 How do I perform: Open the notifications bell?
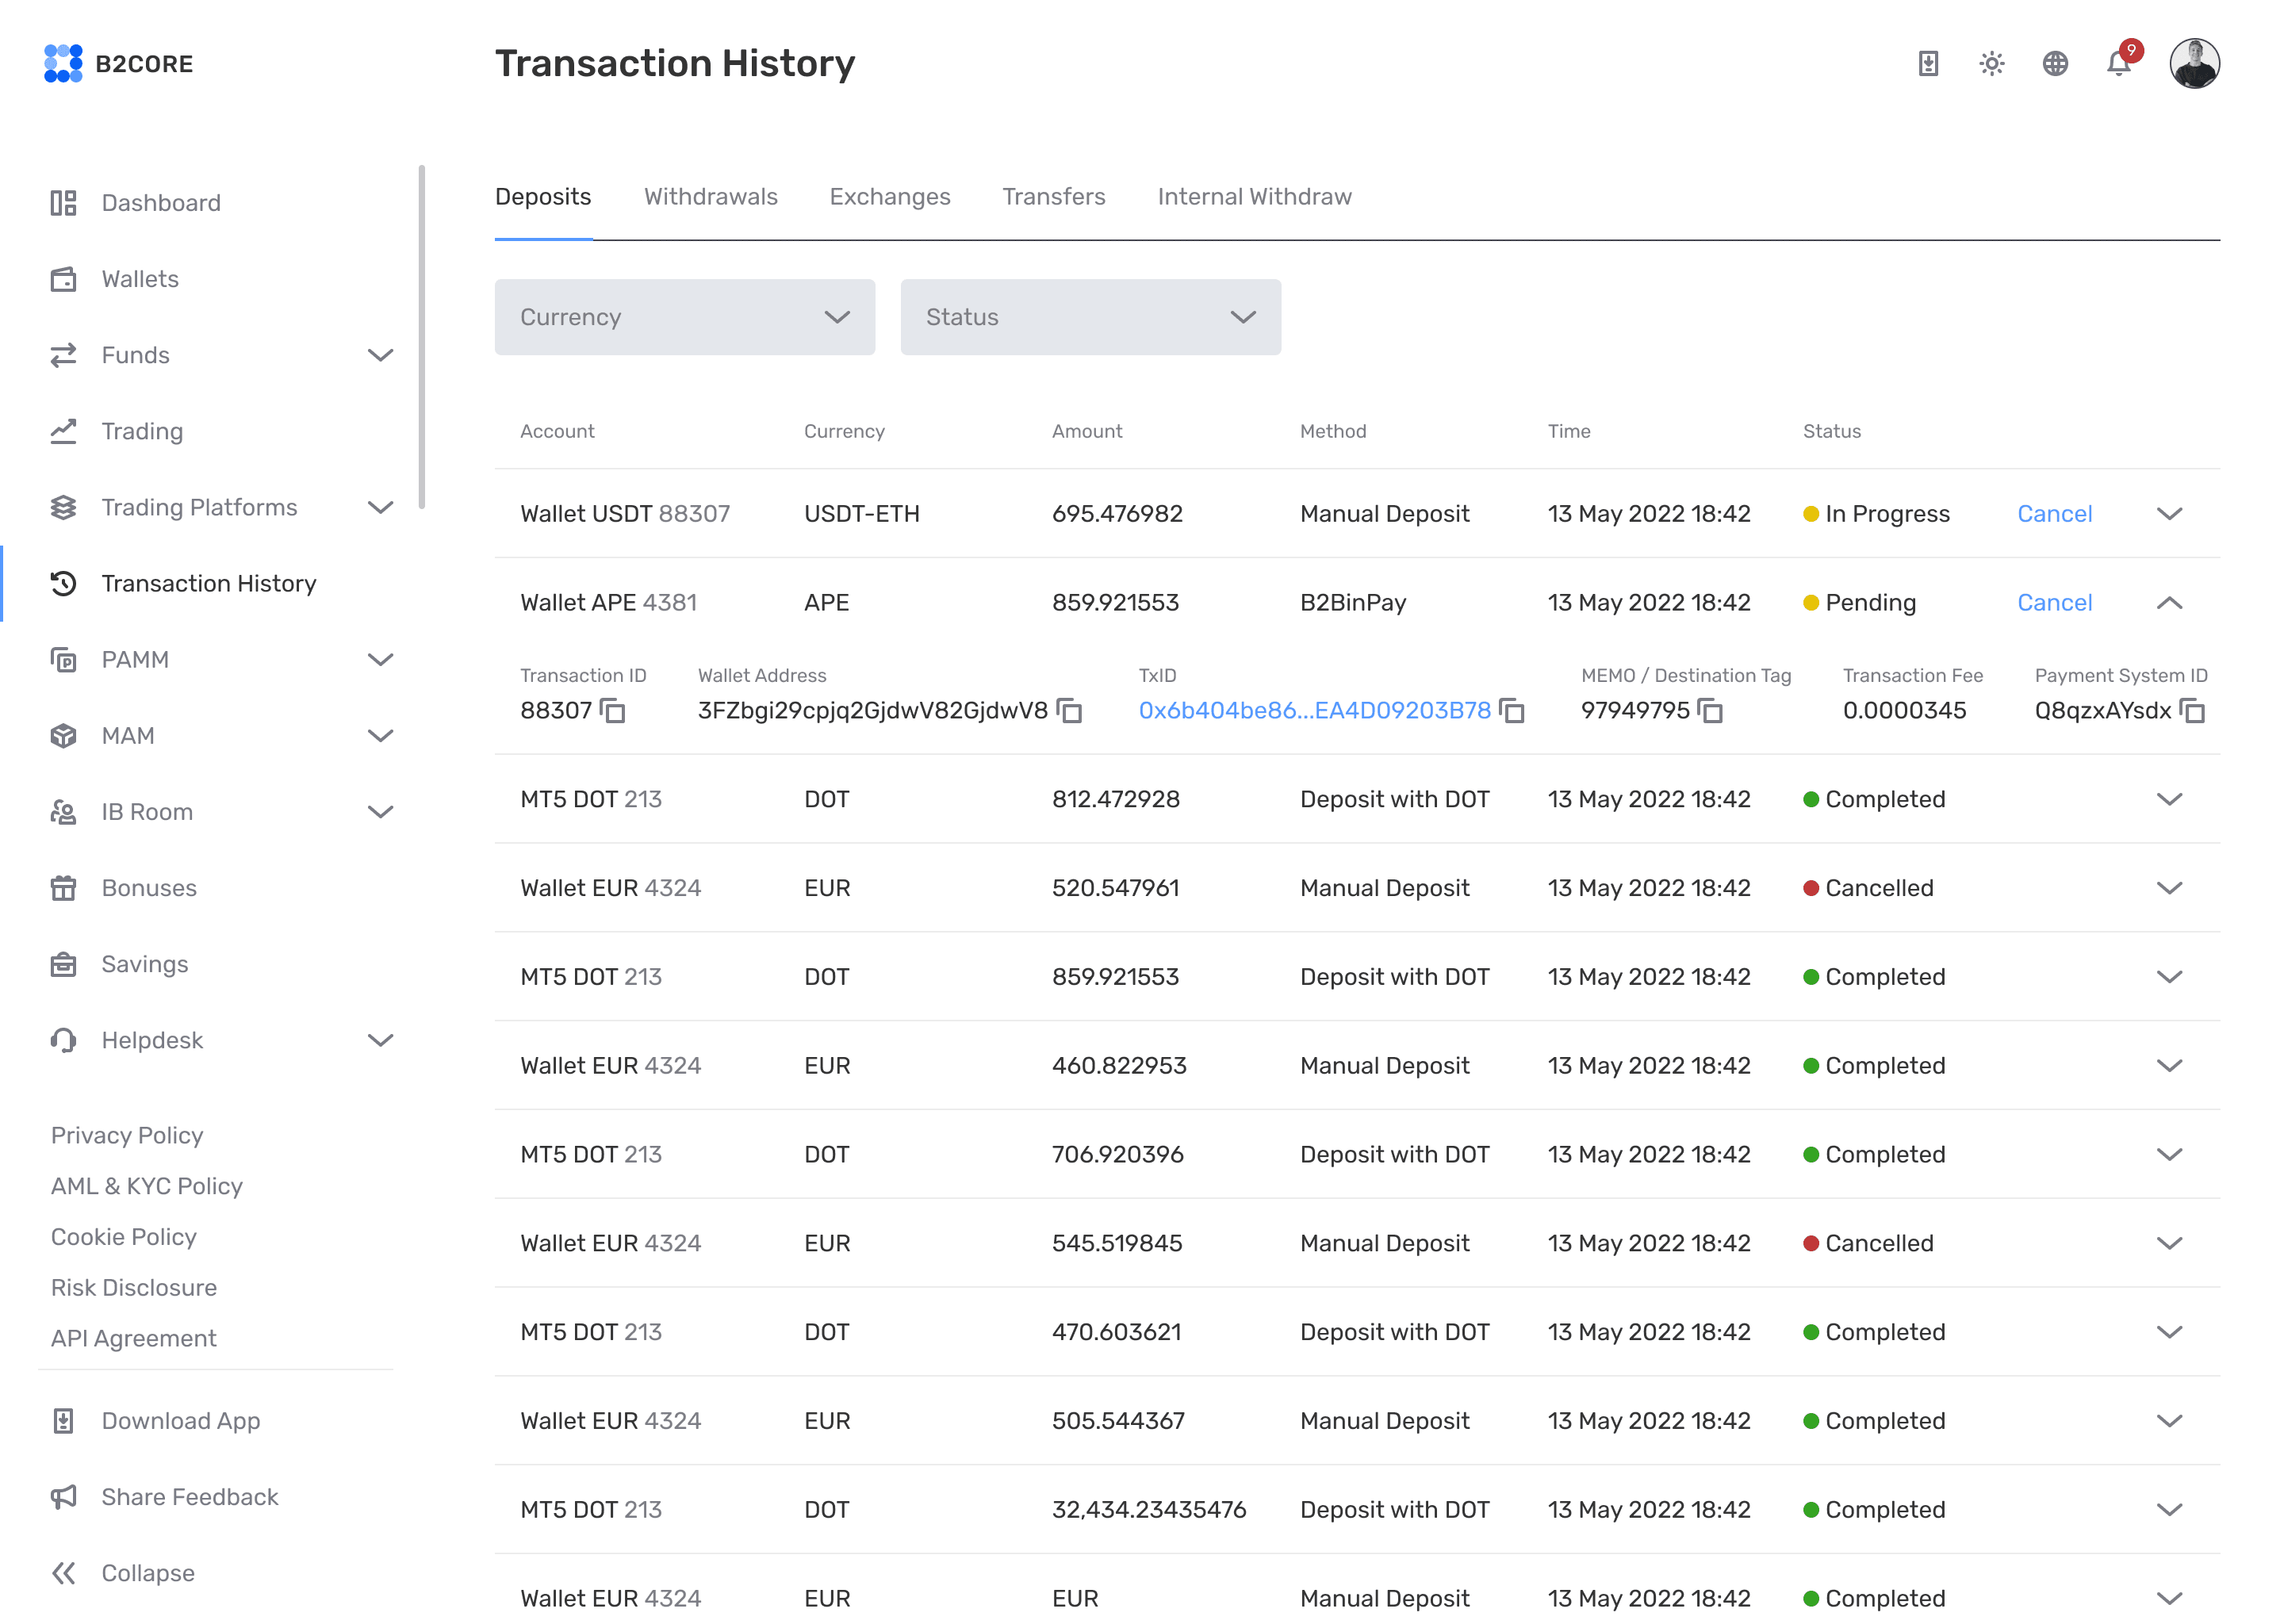(x=2119, y=64)
